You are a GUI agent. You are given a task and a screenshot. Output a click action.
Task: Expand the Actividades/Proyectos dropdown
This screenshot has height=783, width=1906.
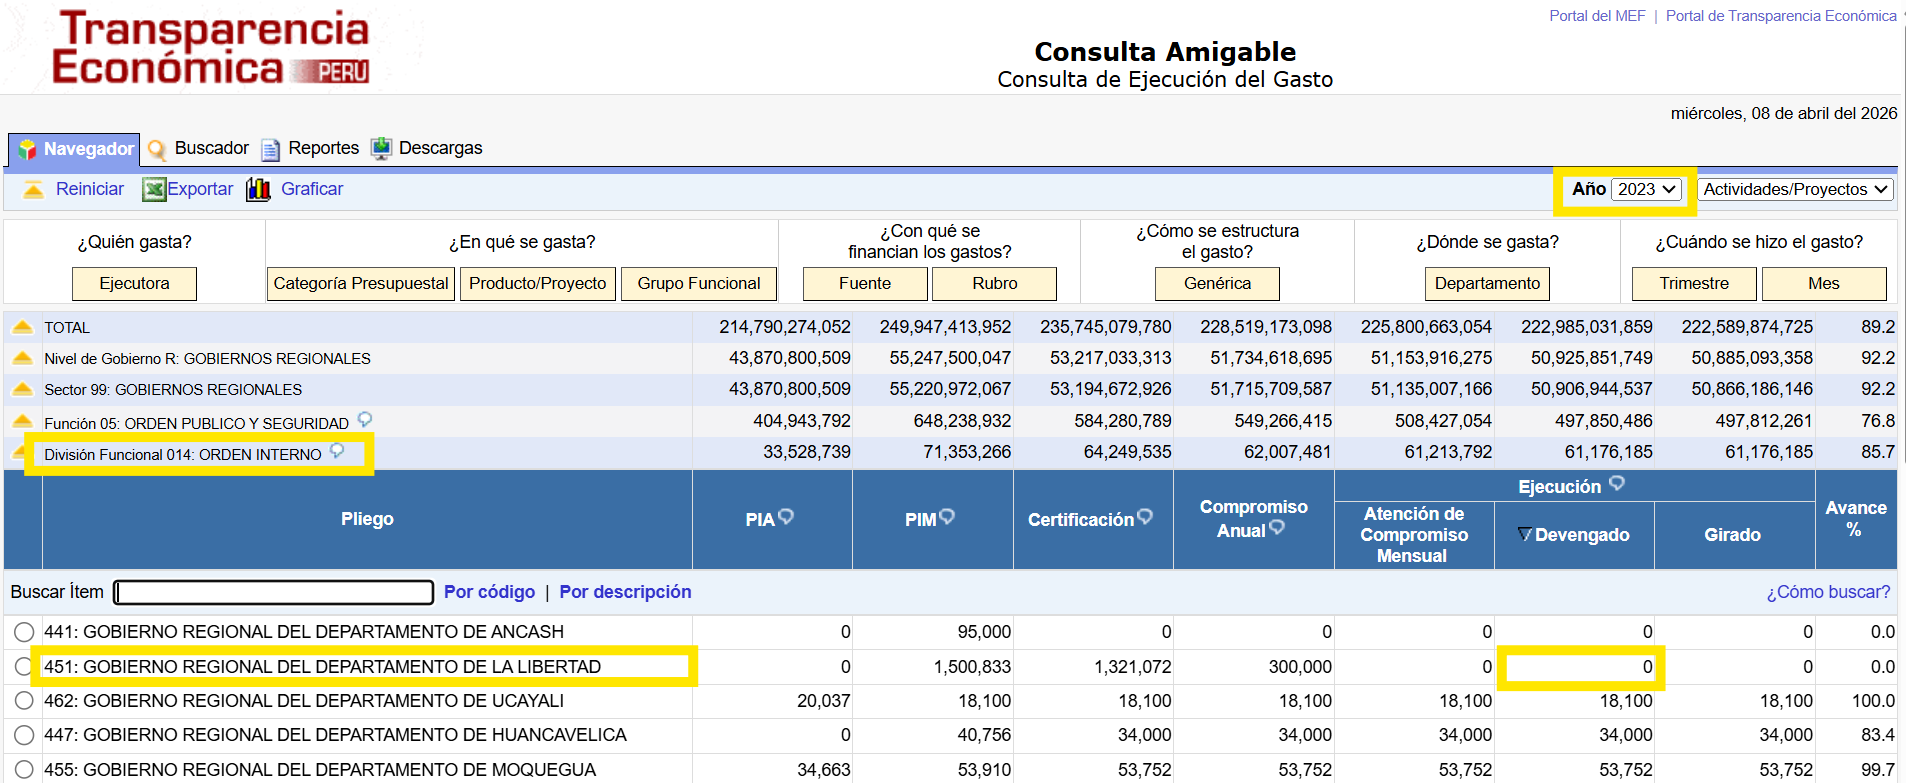click(1796, 189)
